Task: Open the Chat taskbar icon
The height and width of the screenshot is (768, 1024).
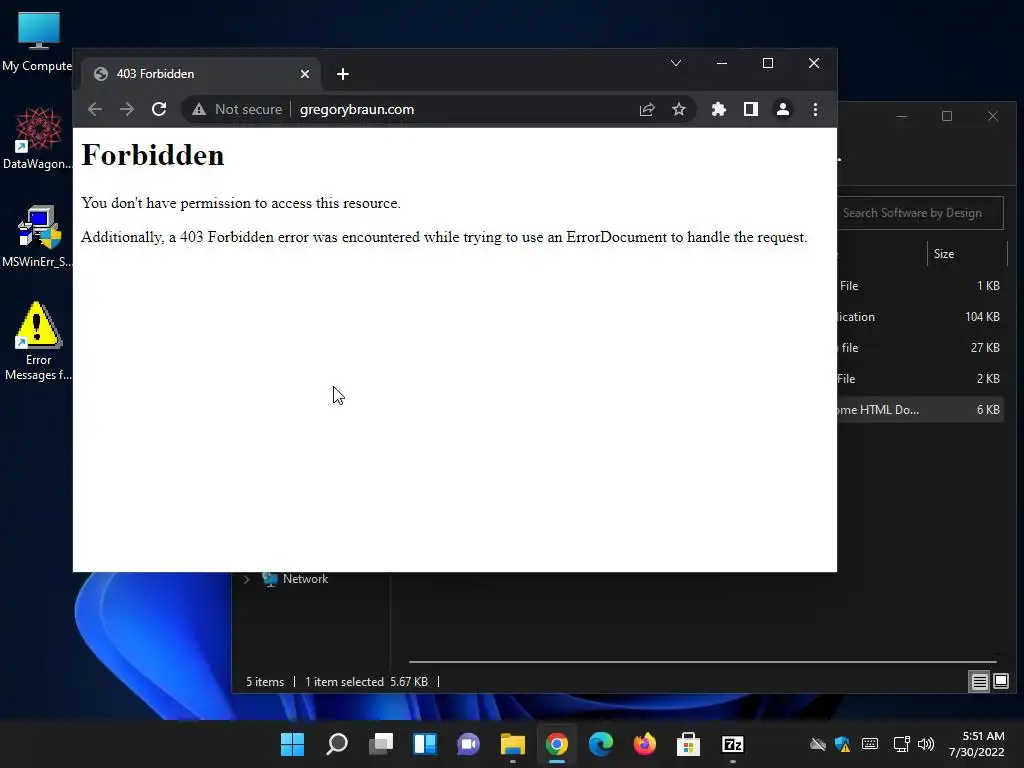Action: pyautogui.click(x=468, y=744)
